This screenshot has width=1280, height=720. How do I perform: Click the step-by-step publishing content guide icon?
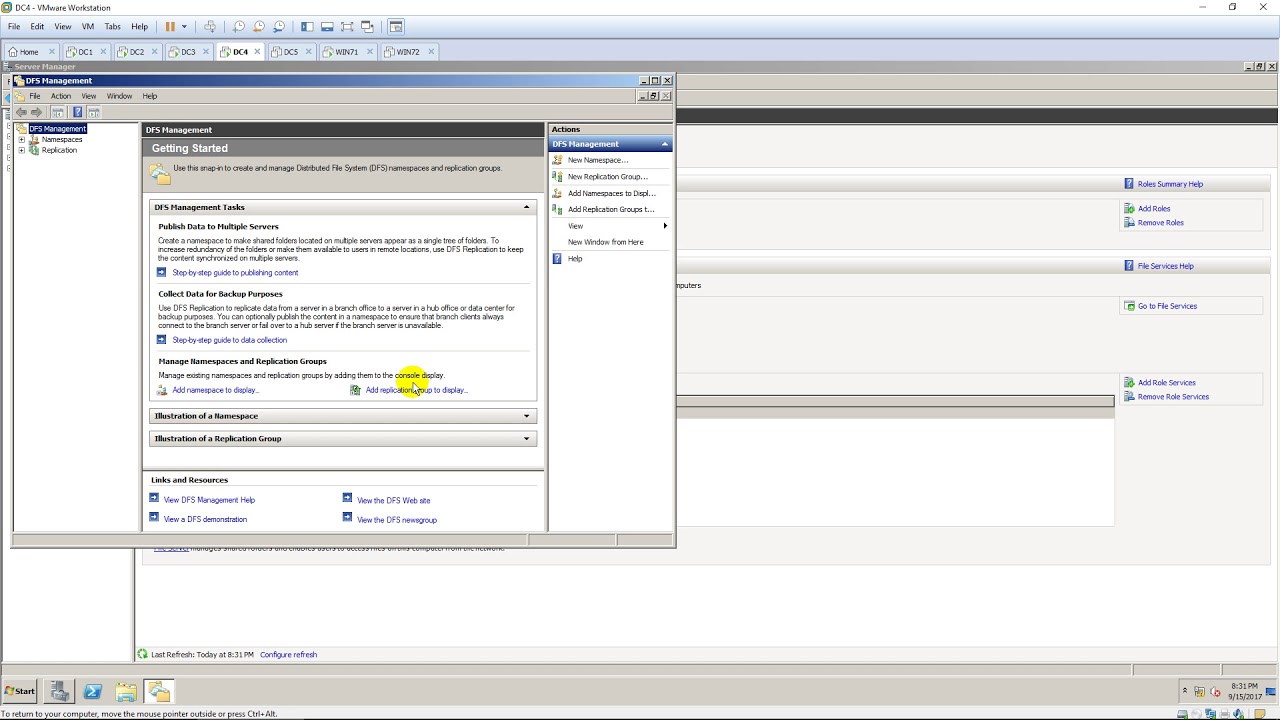pos(162,272)
